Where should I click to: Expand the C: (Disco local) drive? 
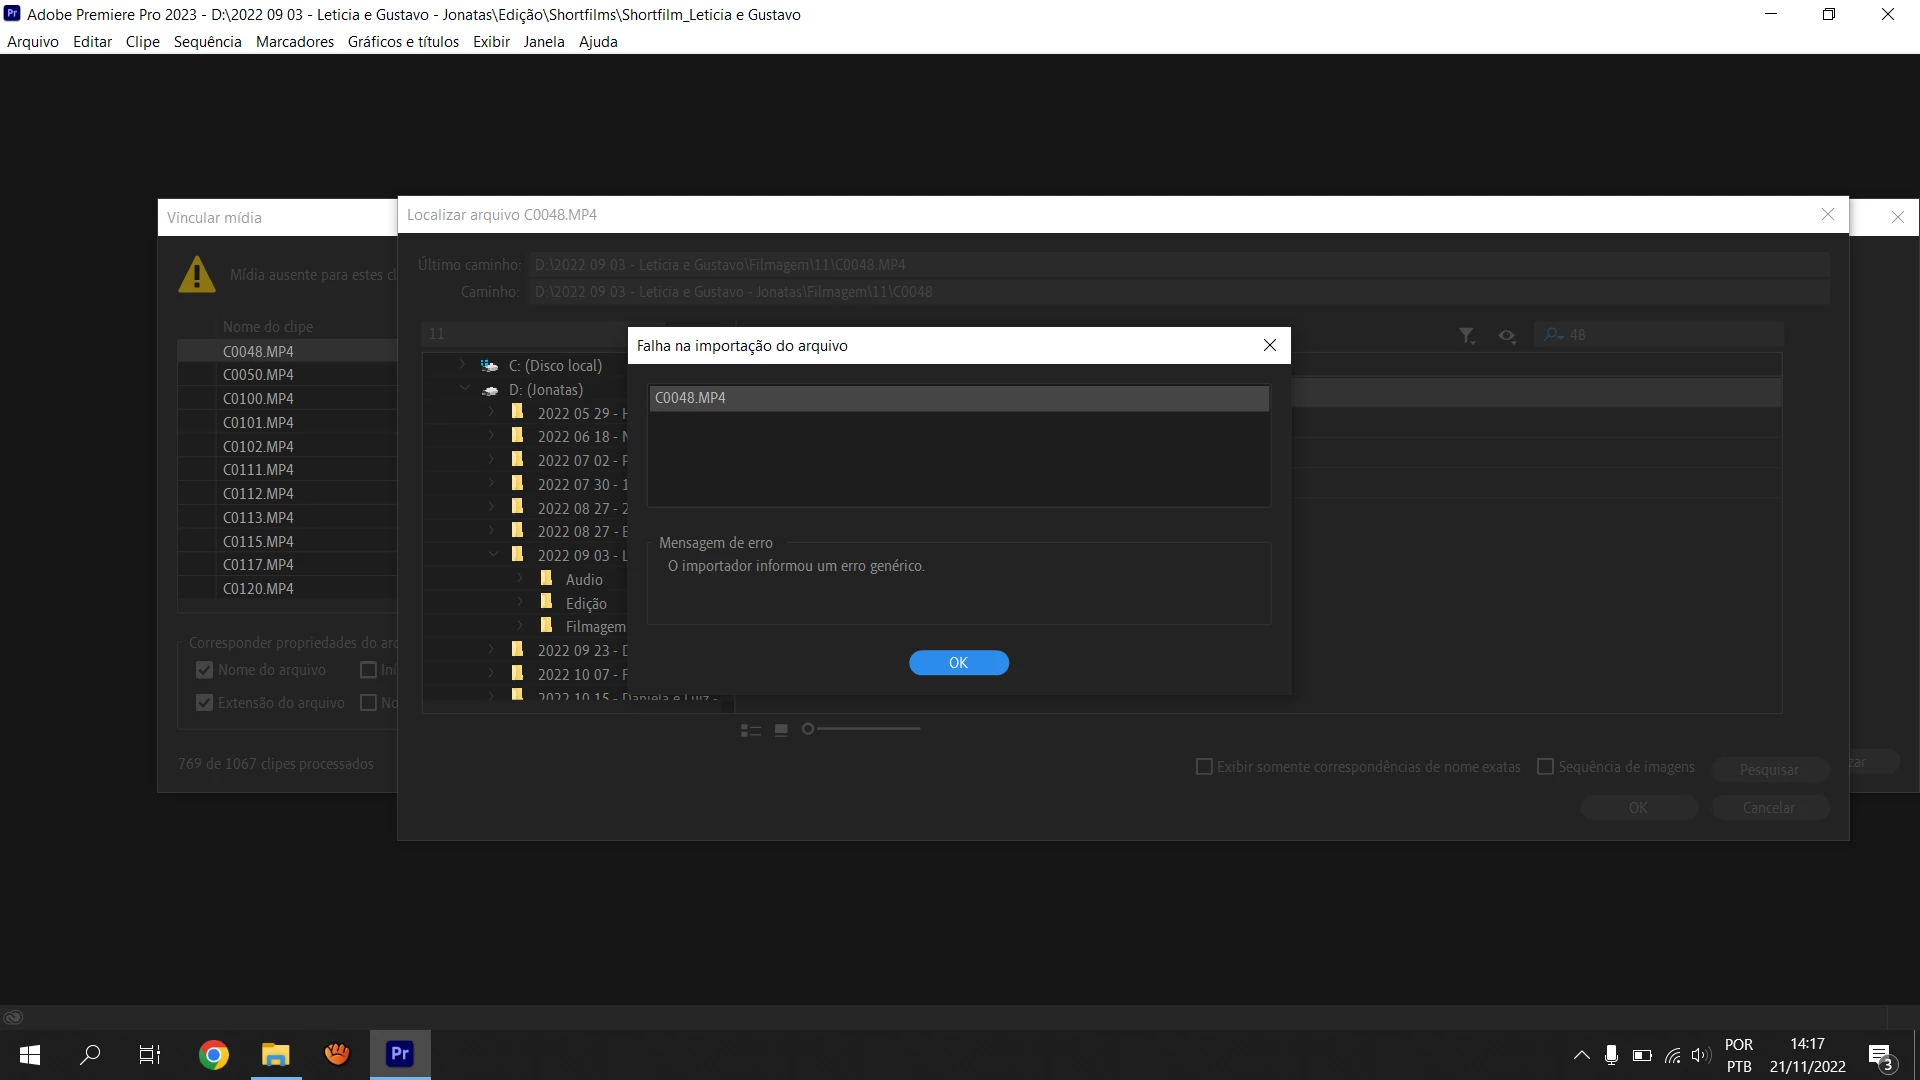[x=462, y=365]
